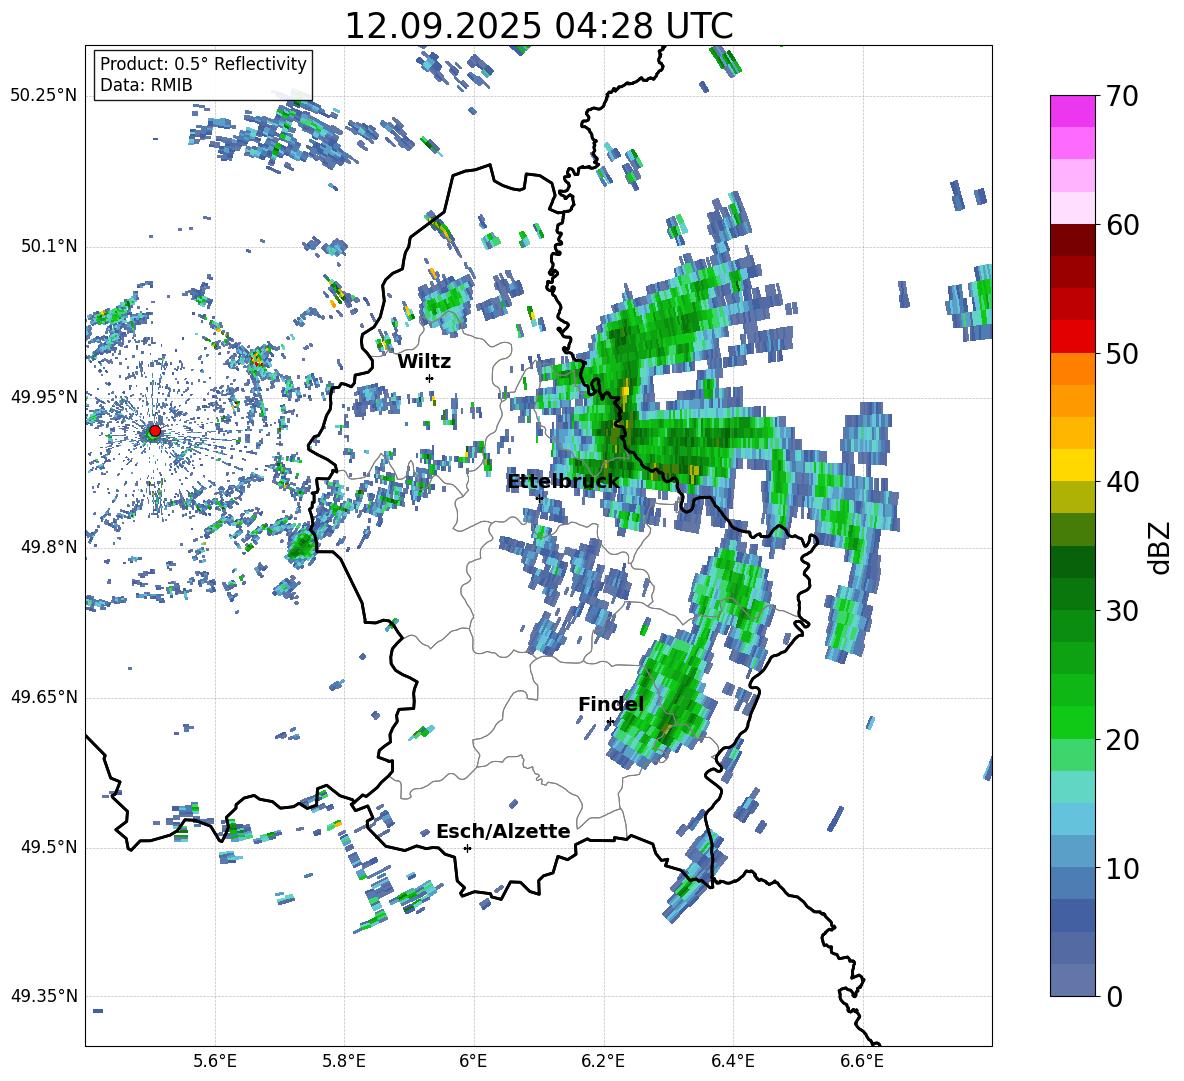Click the dBZ colorbar axis label
This screenshot has height=1081, width=1184.
(1161, 547)
